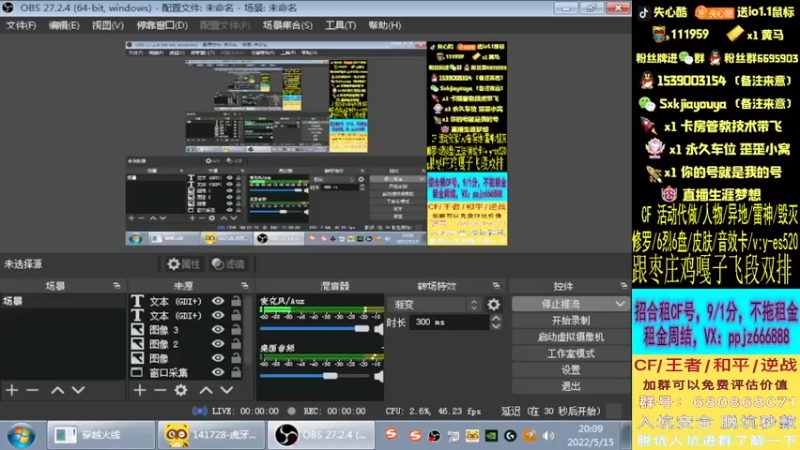Open the 帮助(H) menu
Screen dimensions: 800x450
point(385,25)
